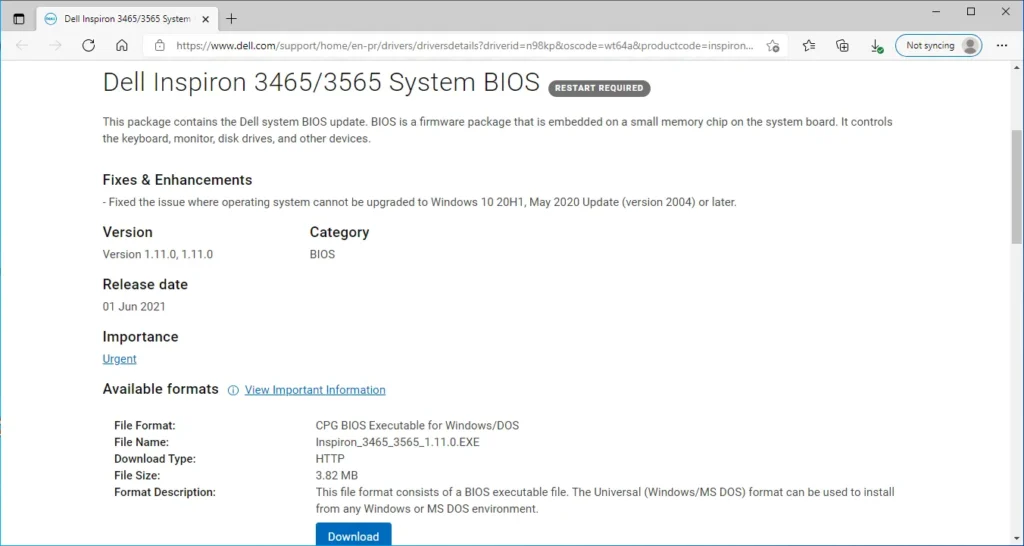Add this page to favorites
Viewport: 1024px width, 546px height.
click(772, 45)
